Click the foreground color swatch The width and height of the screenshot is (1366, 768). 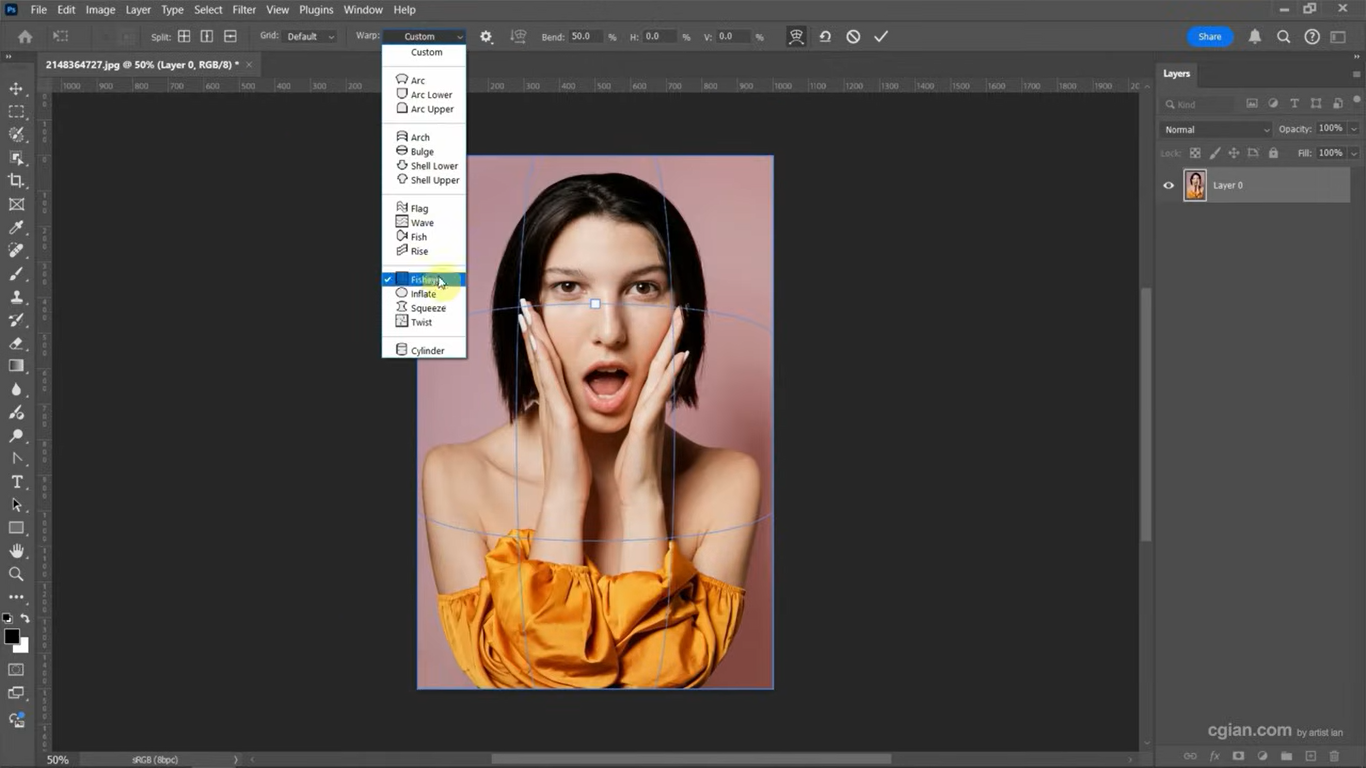coord(11,636)
